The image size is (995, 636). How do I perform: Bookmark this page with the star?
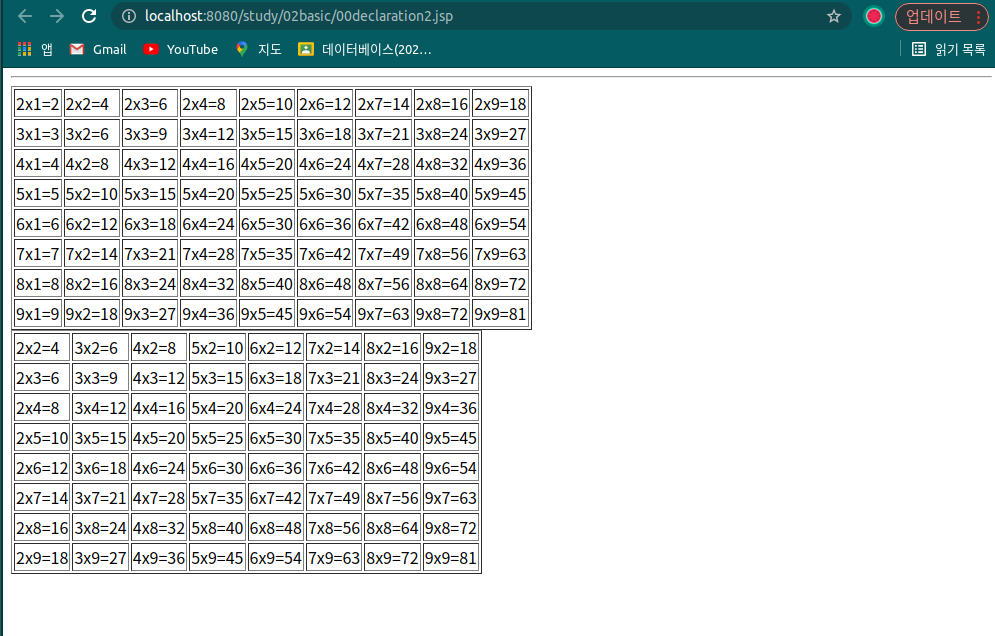pos(834,16)
